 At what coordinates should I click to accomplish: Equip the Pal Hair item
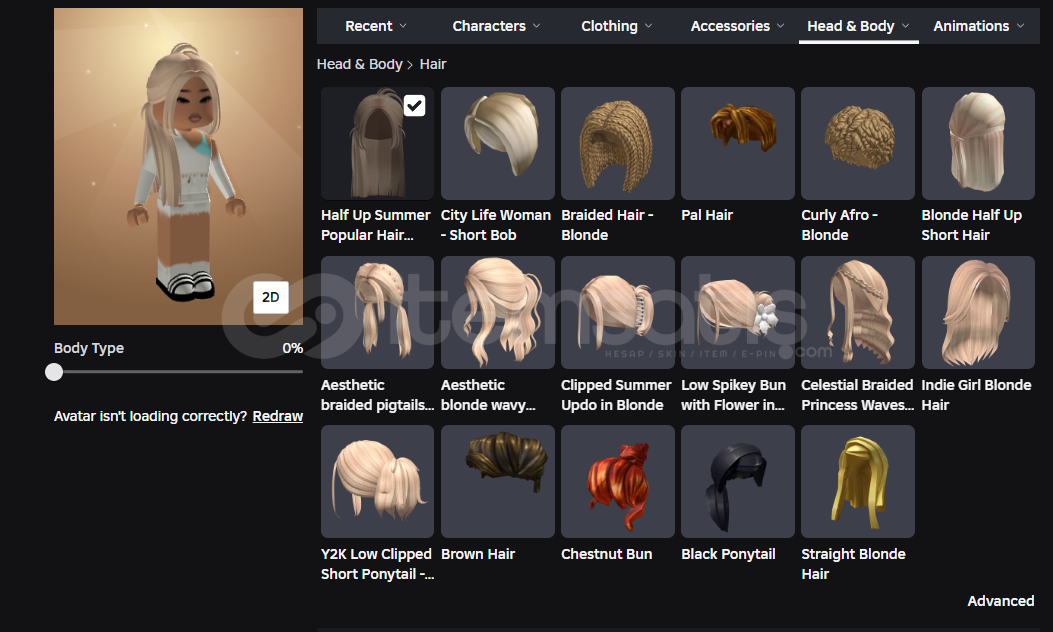(738, 143)
